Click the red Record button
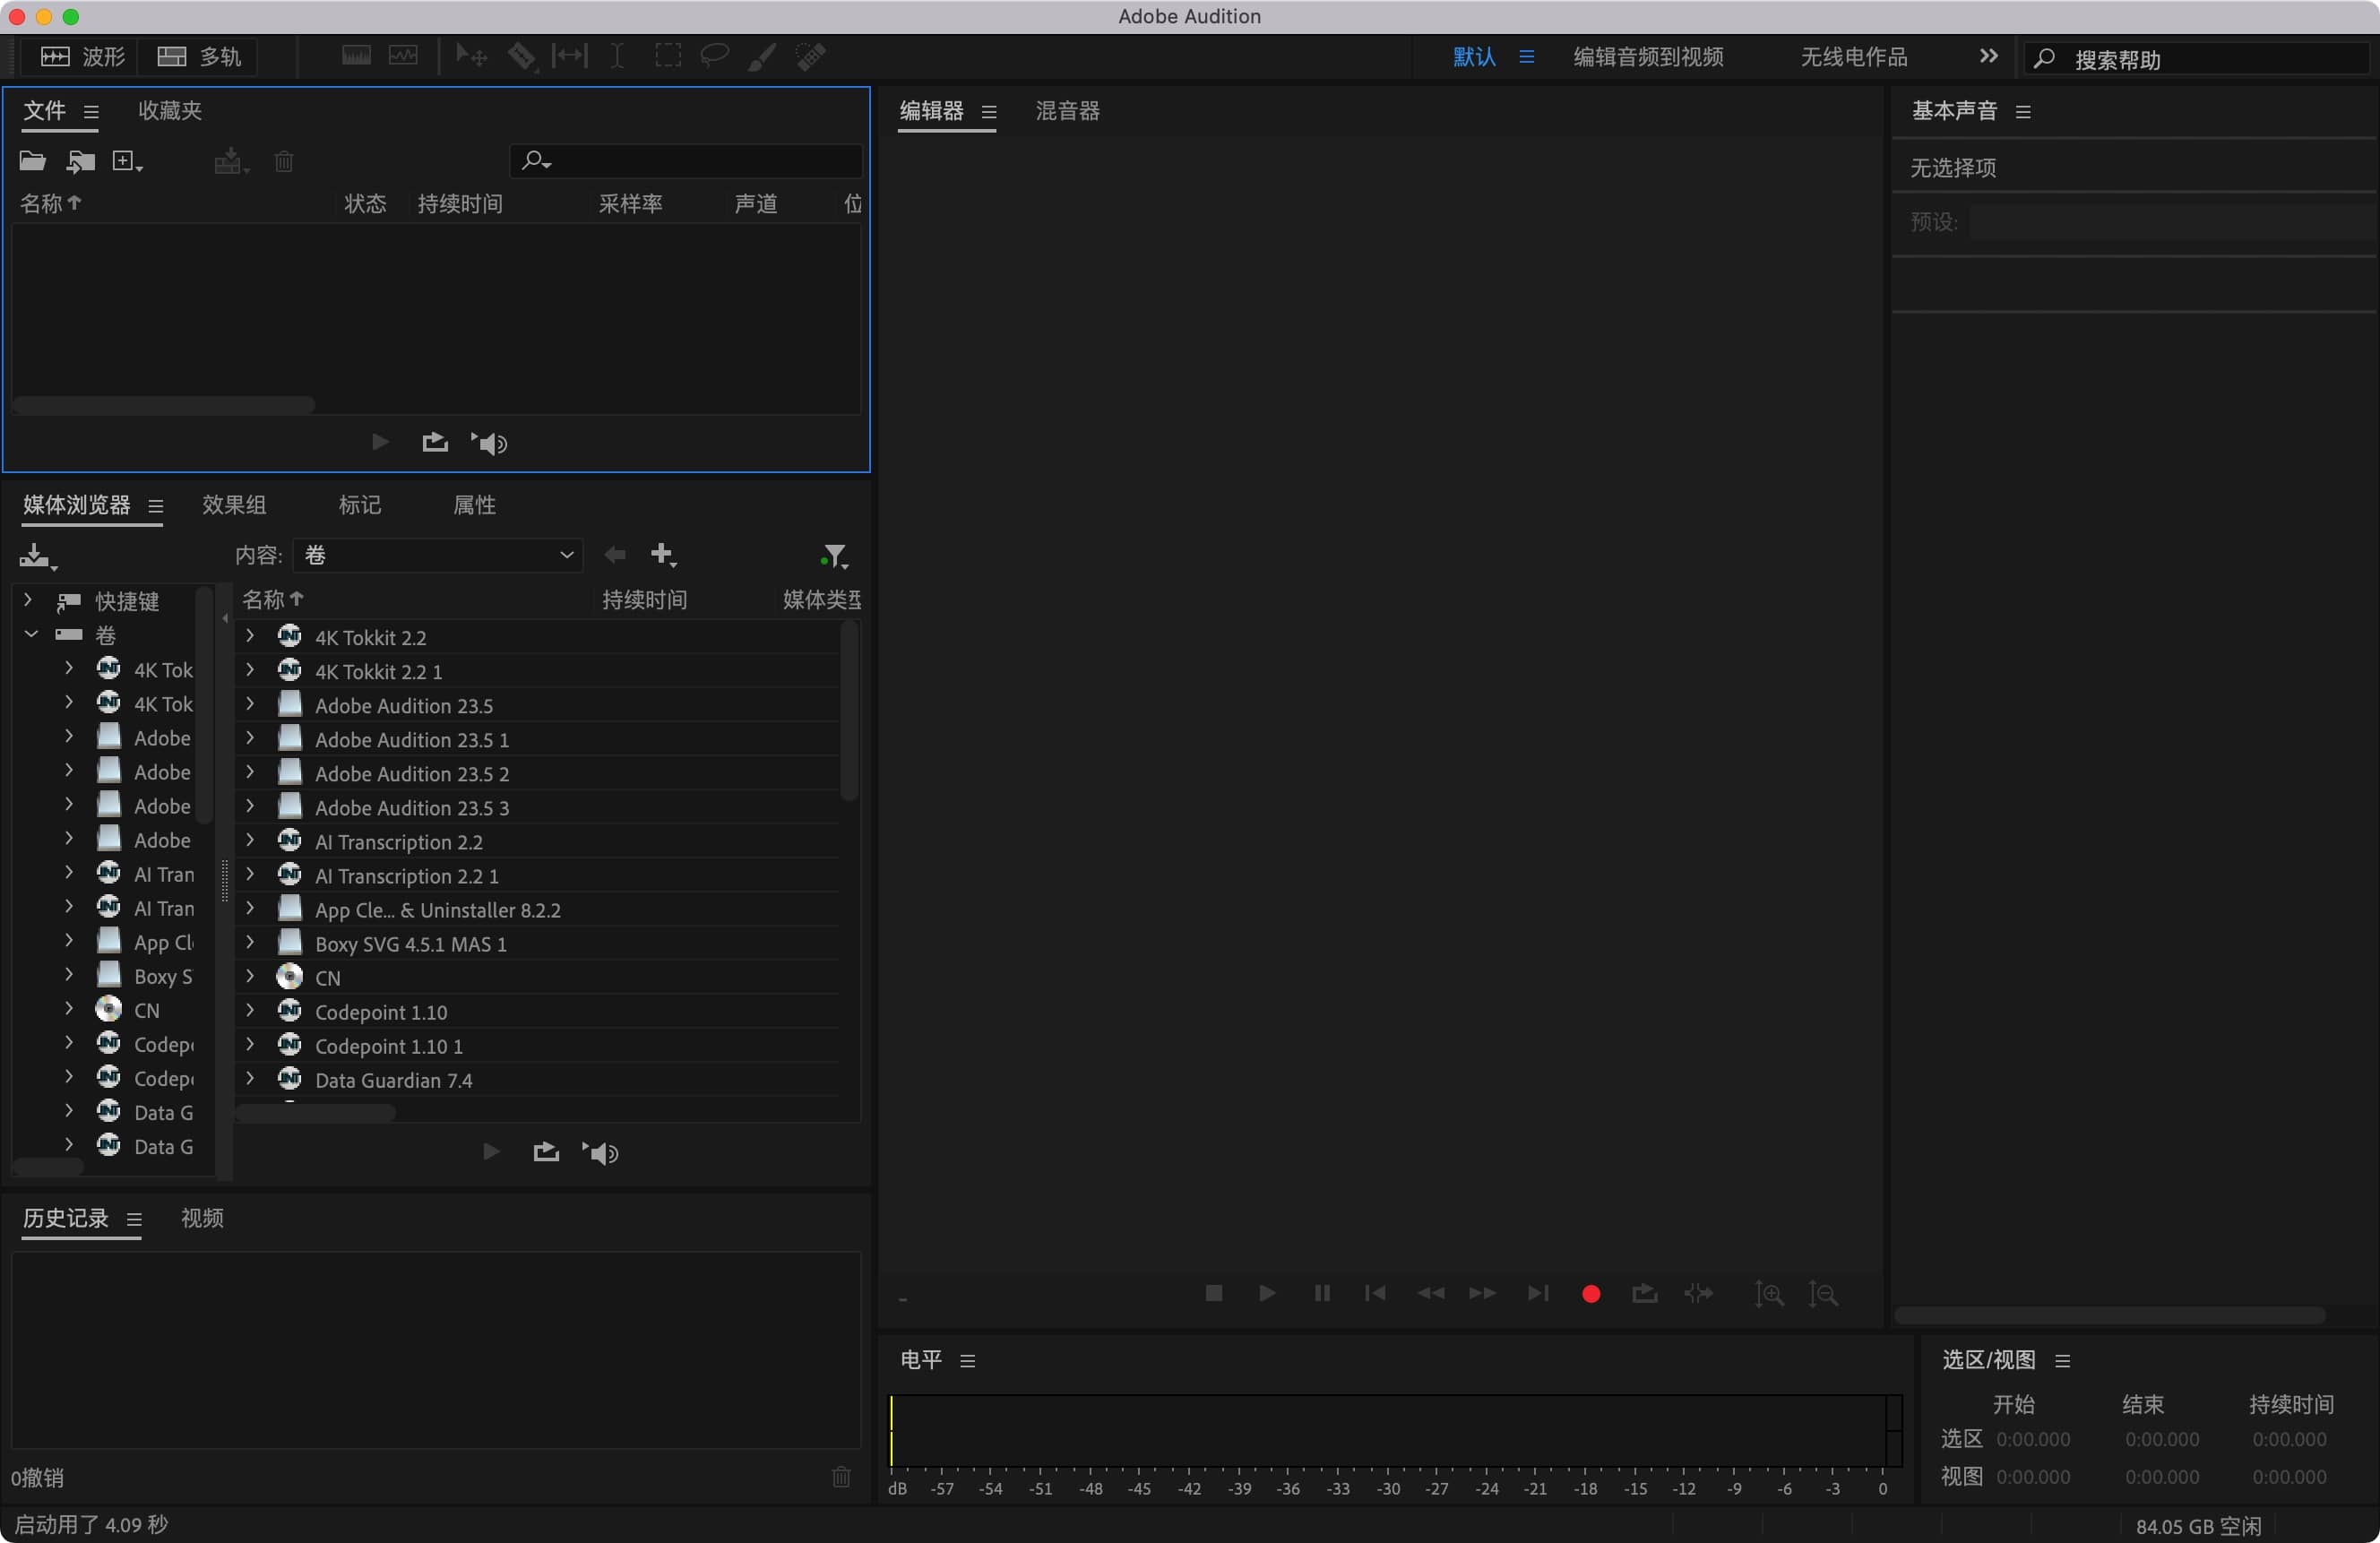 (x=1591, y=1295)
